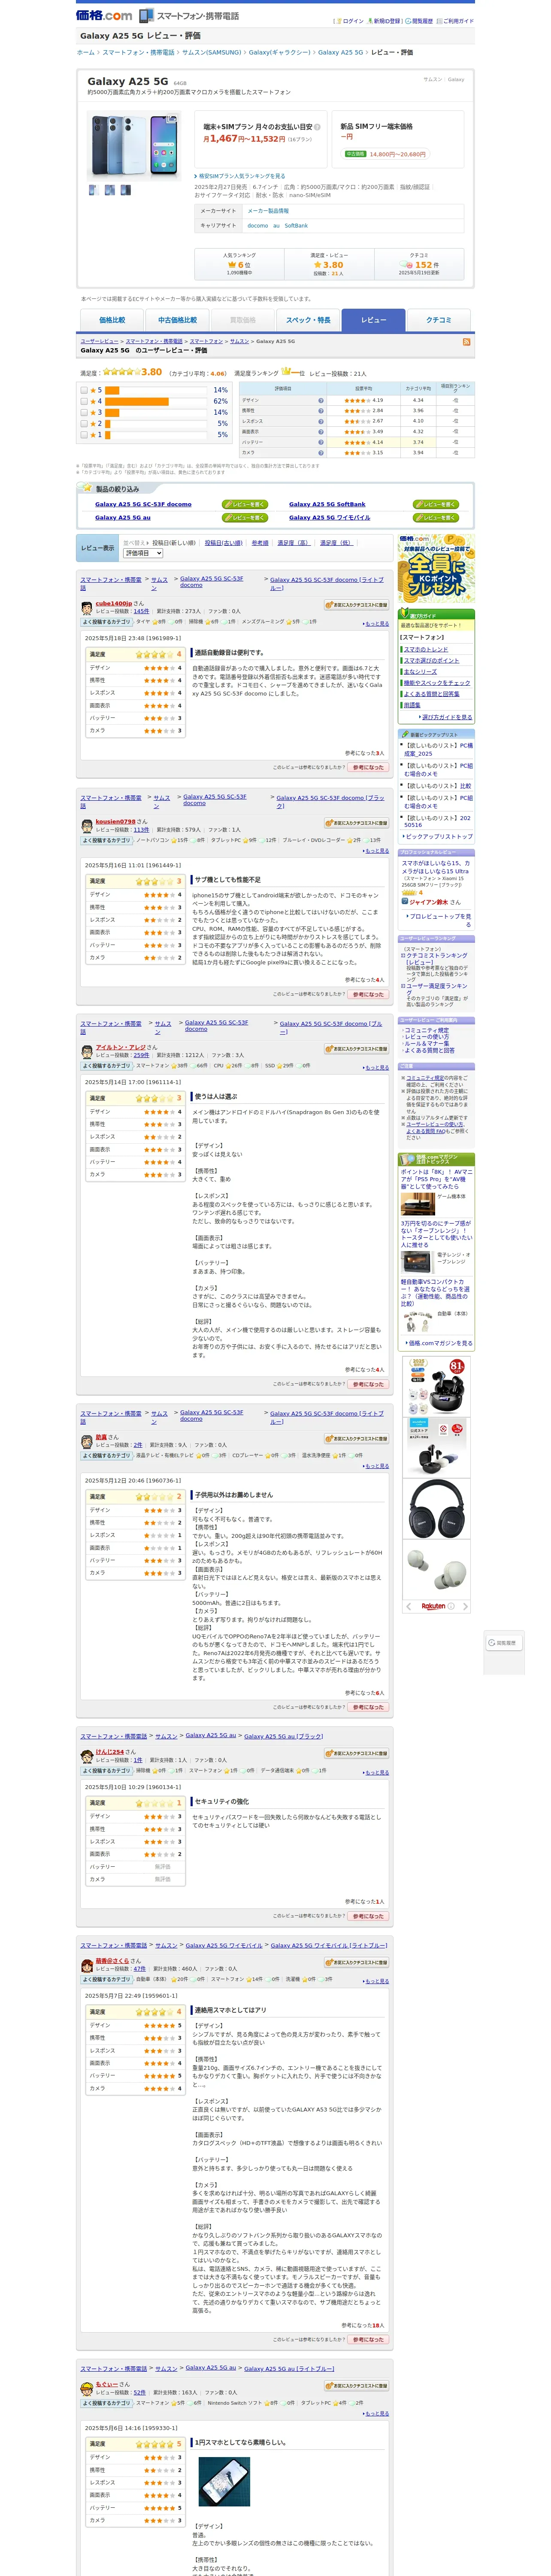
Task: Open クチコミストランキング [レビュー] link
Action: (436, 959)
